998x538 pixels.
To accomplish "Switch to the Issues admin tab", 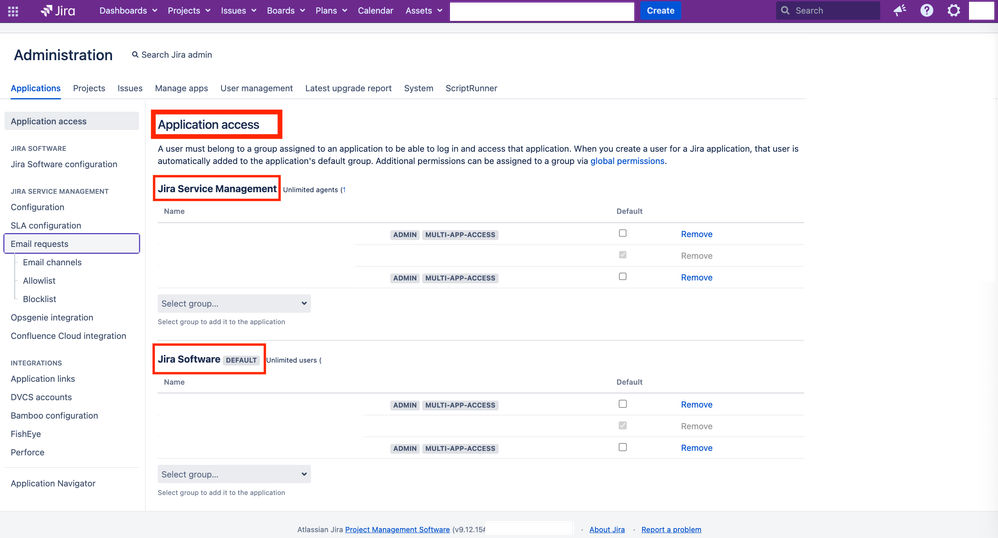I will 130,88.
